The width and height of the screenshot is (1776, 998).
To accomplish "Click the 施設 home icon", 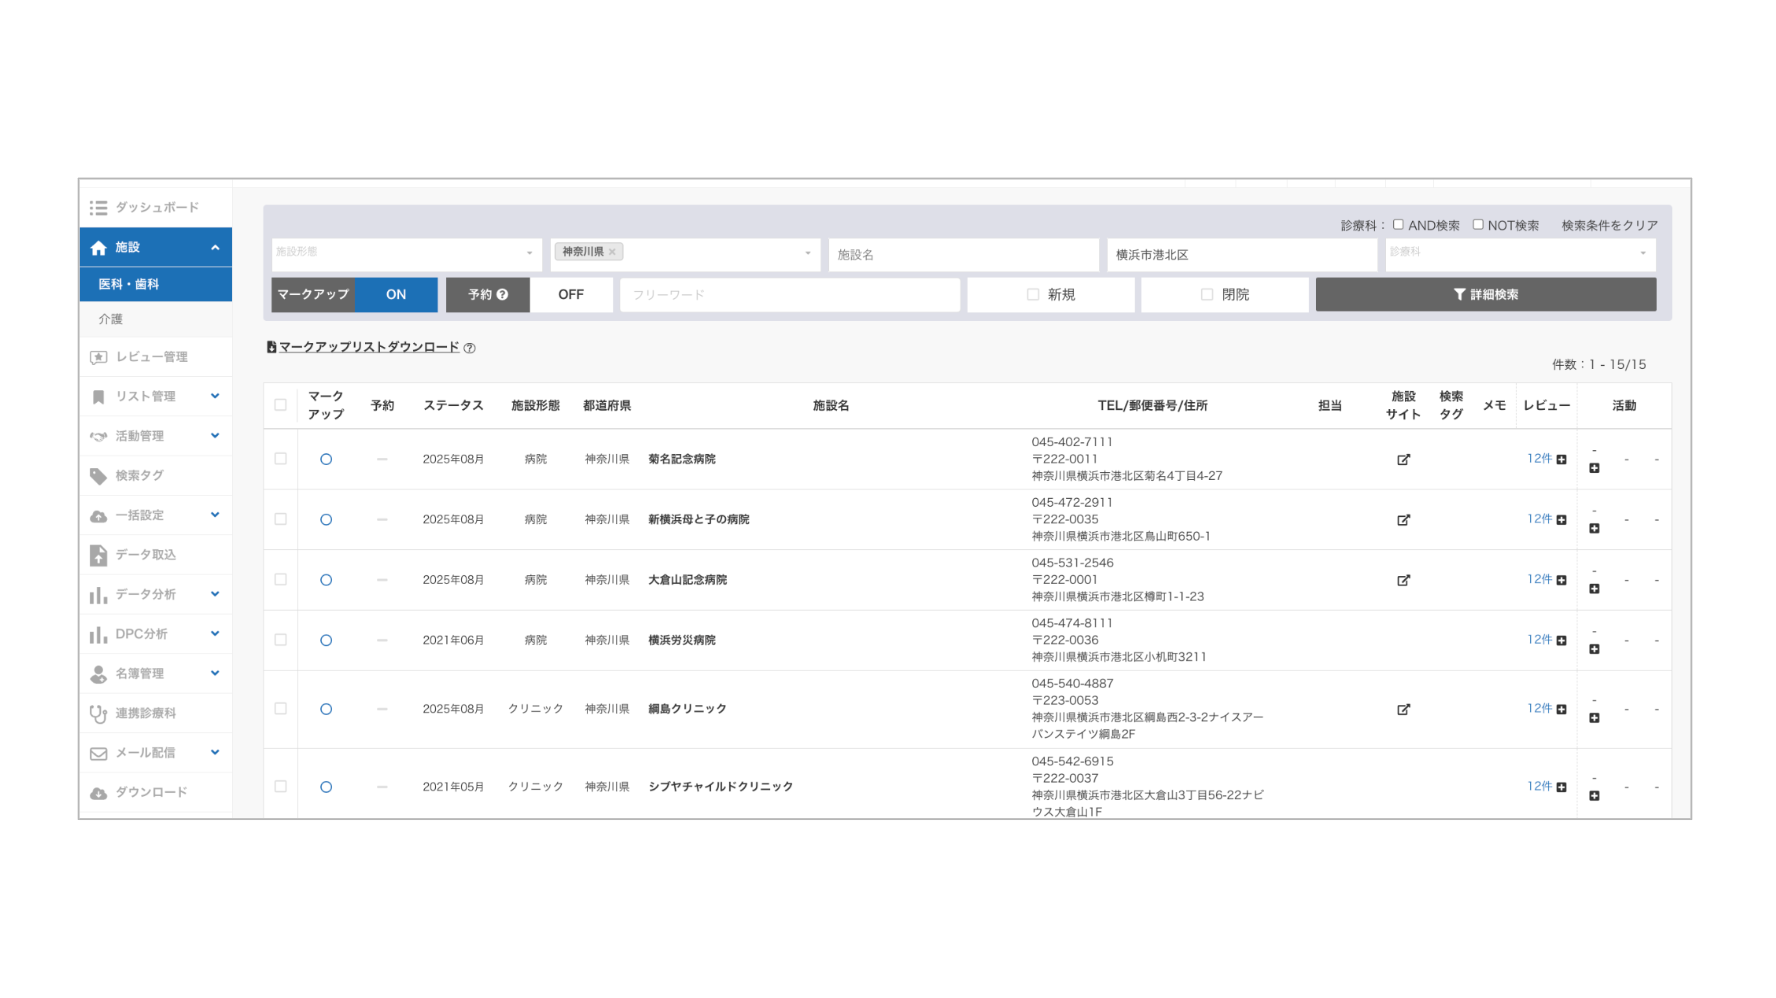I will [x=98, y=248].
